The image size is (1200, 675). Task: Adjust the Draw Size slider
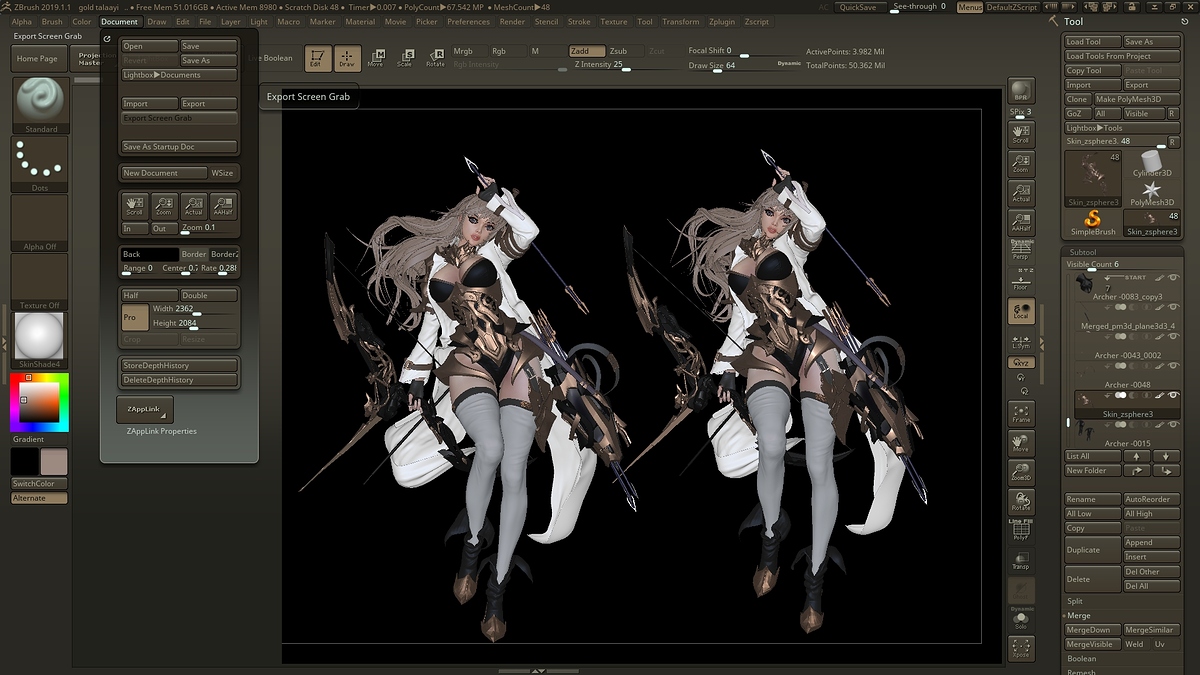coord(743,66)
